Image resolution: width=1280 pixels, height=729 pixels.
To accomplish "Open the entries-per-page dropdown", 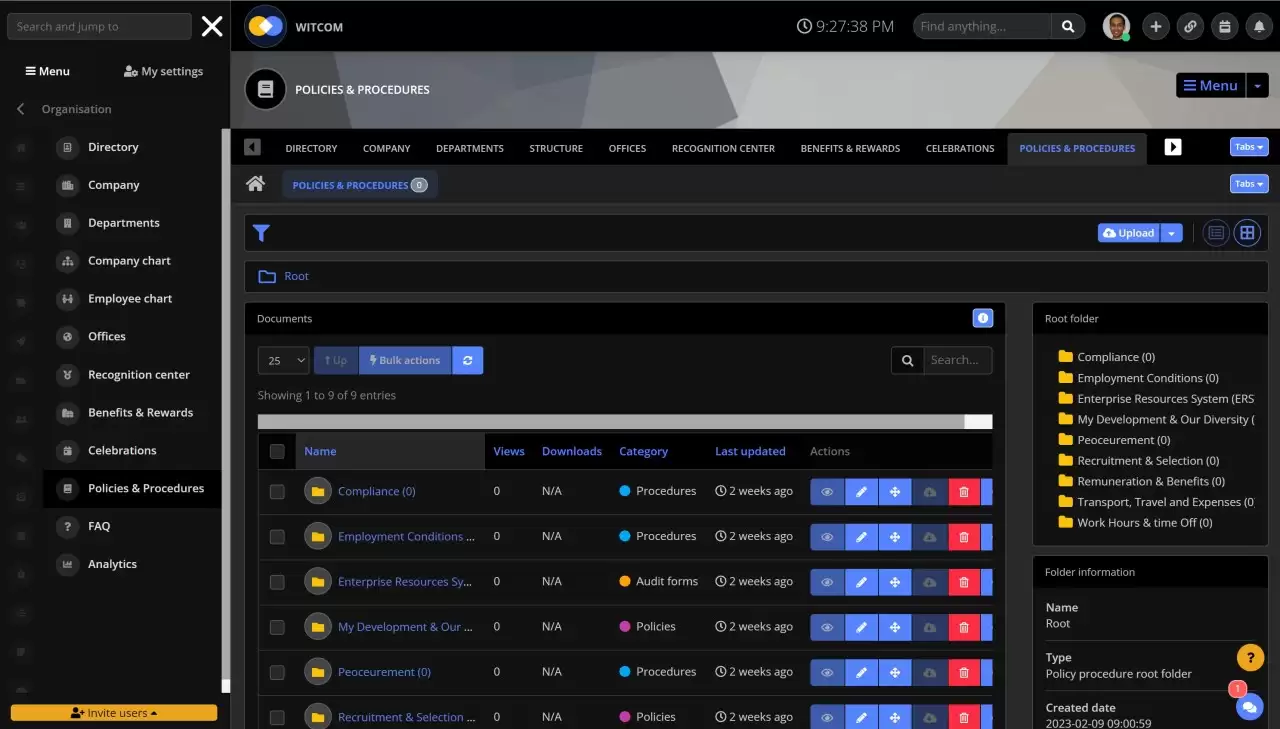I will point(283,360).
